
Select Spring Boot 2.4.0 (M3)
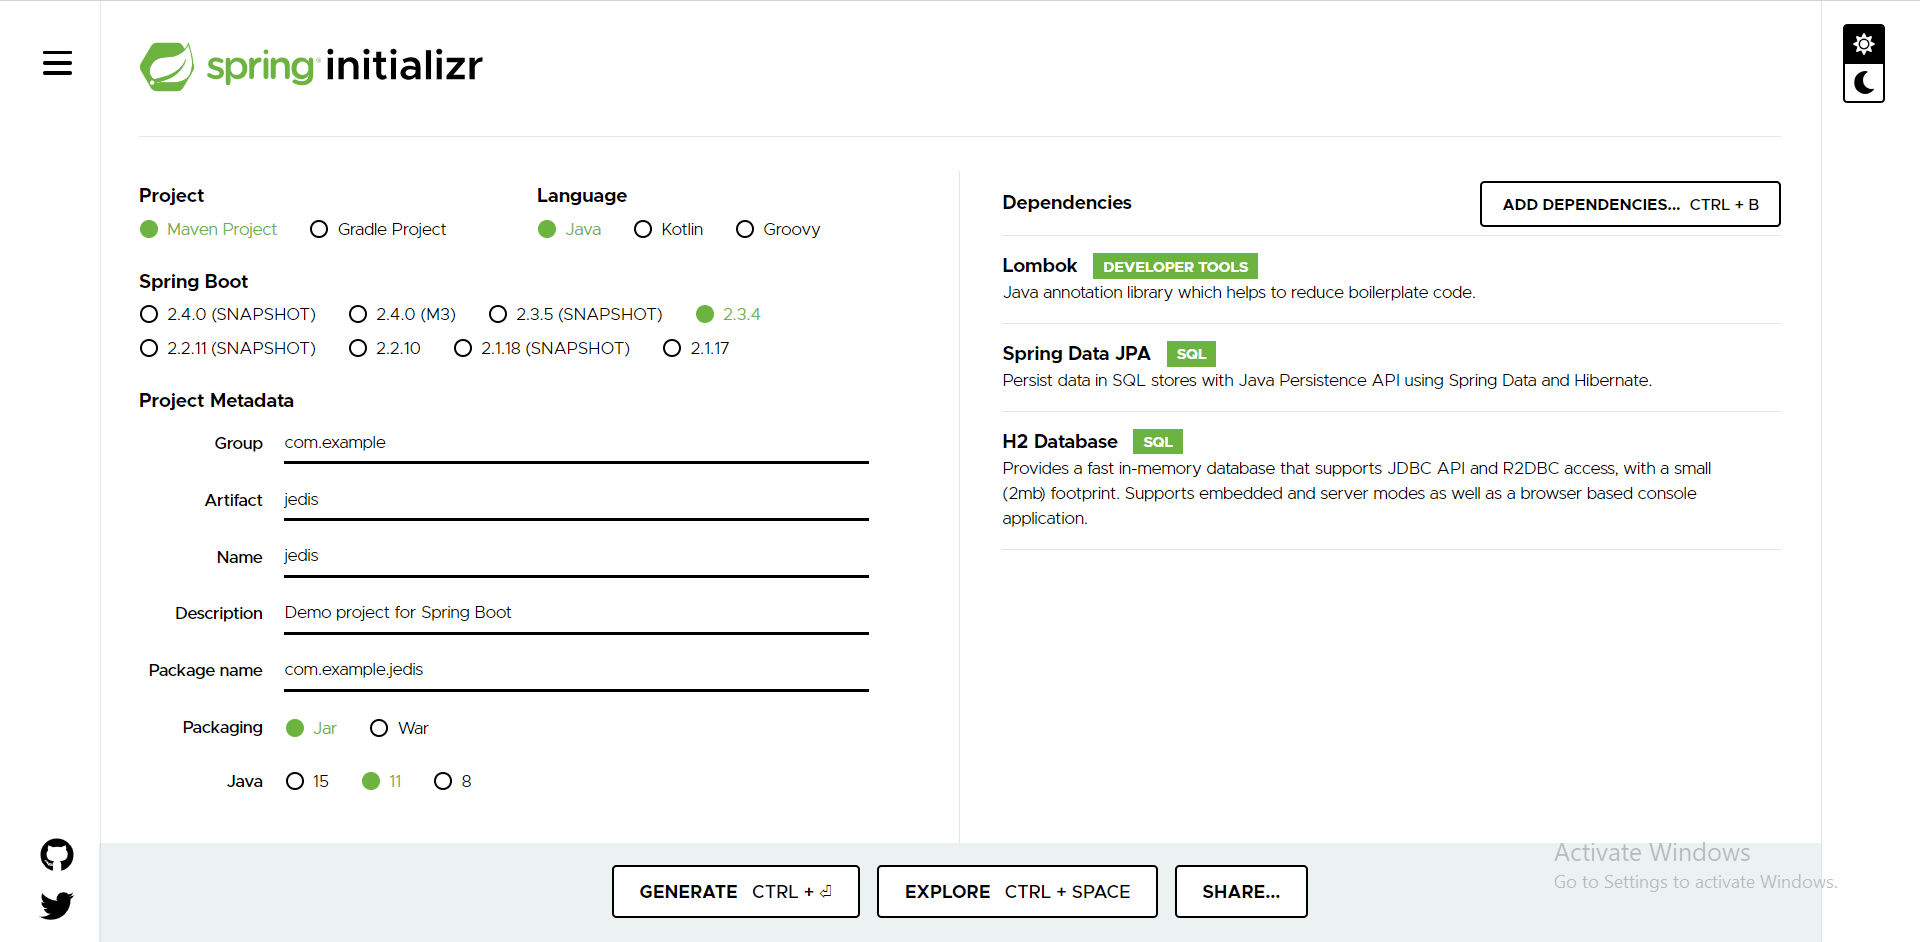tap(402, 314)
